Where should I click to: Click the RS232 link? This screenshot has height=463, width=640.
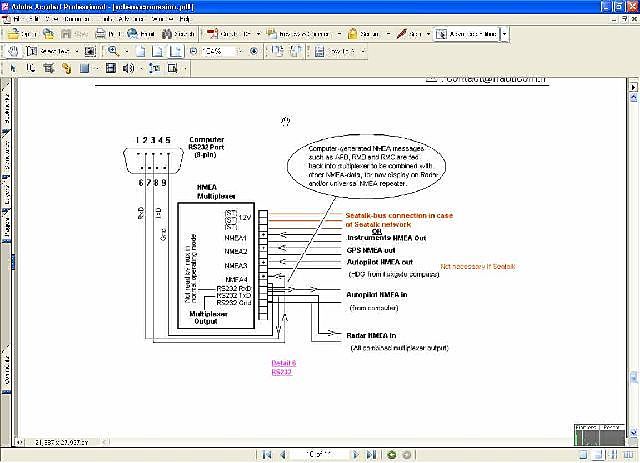(282, 372)
